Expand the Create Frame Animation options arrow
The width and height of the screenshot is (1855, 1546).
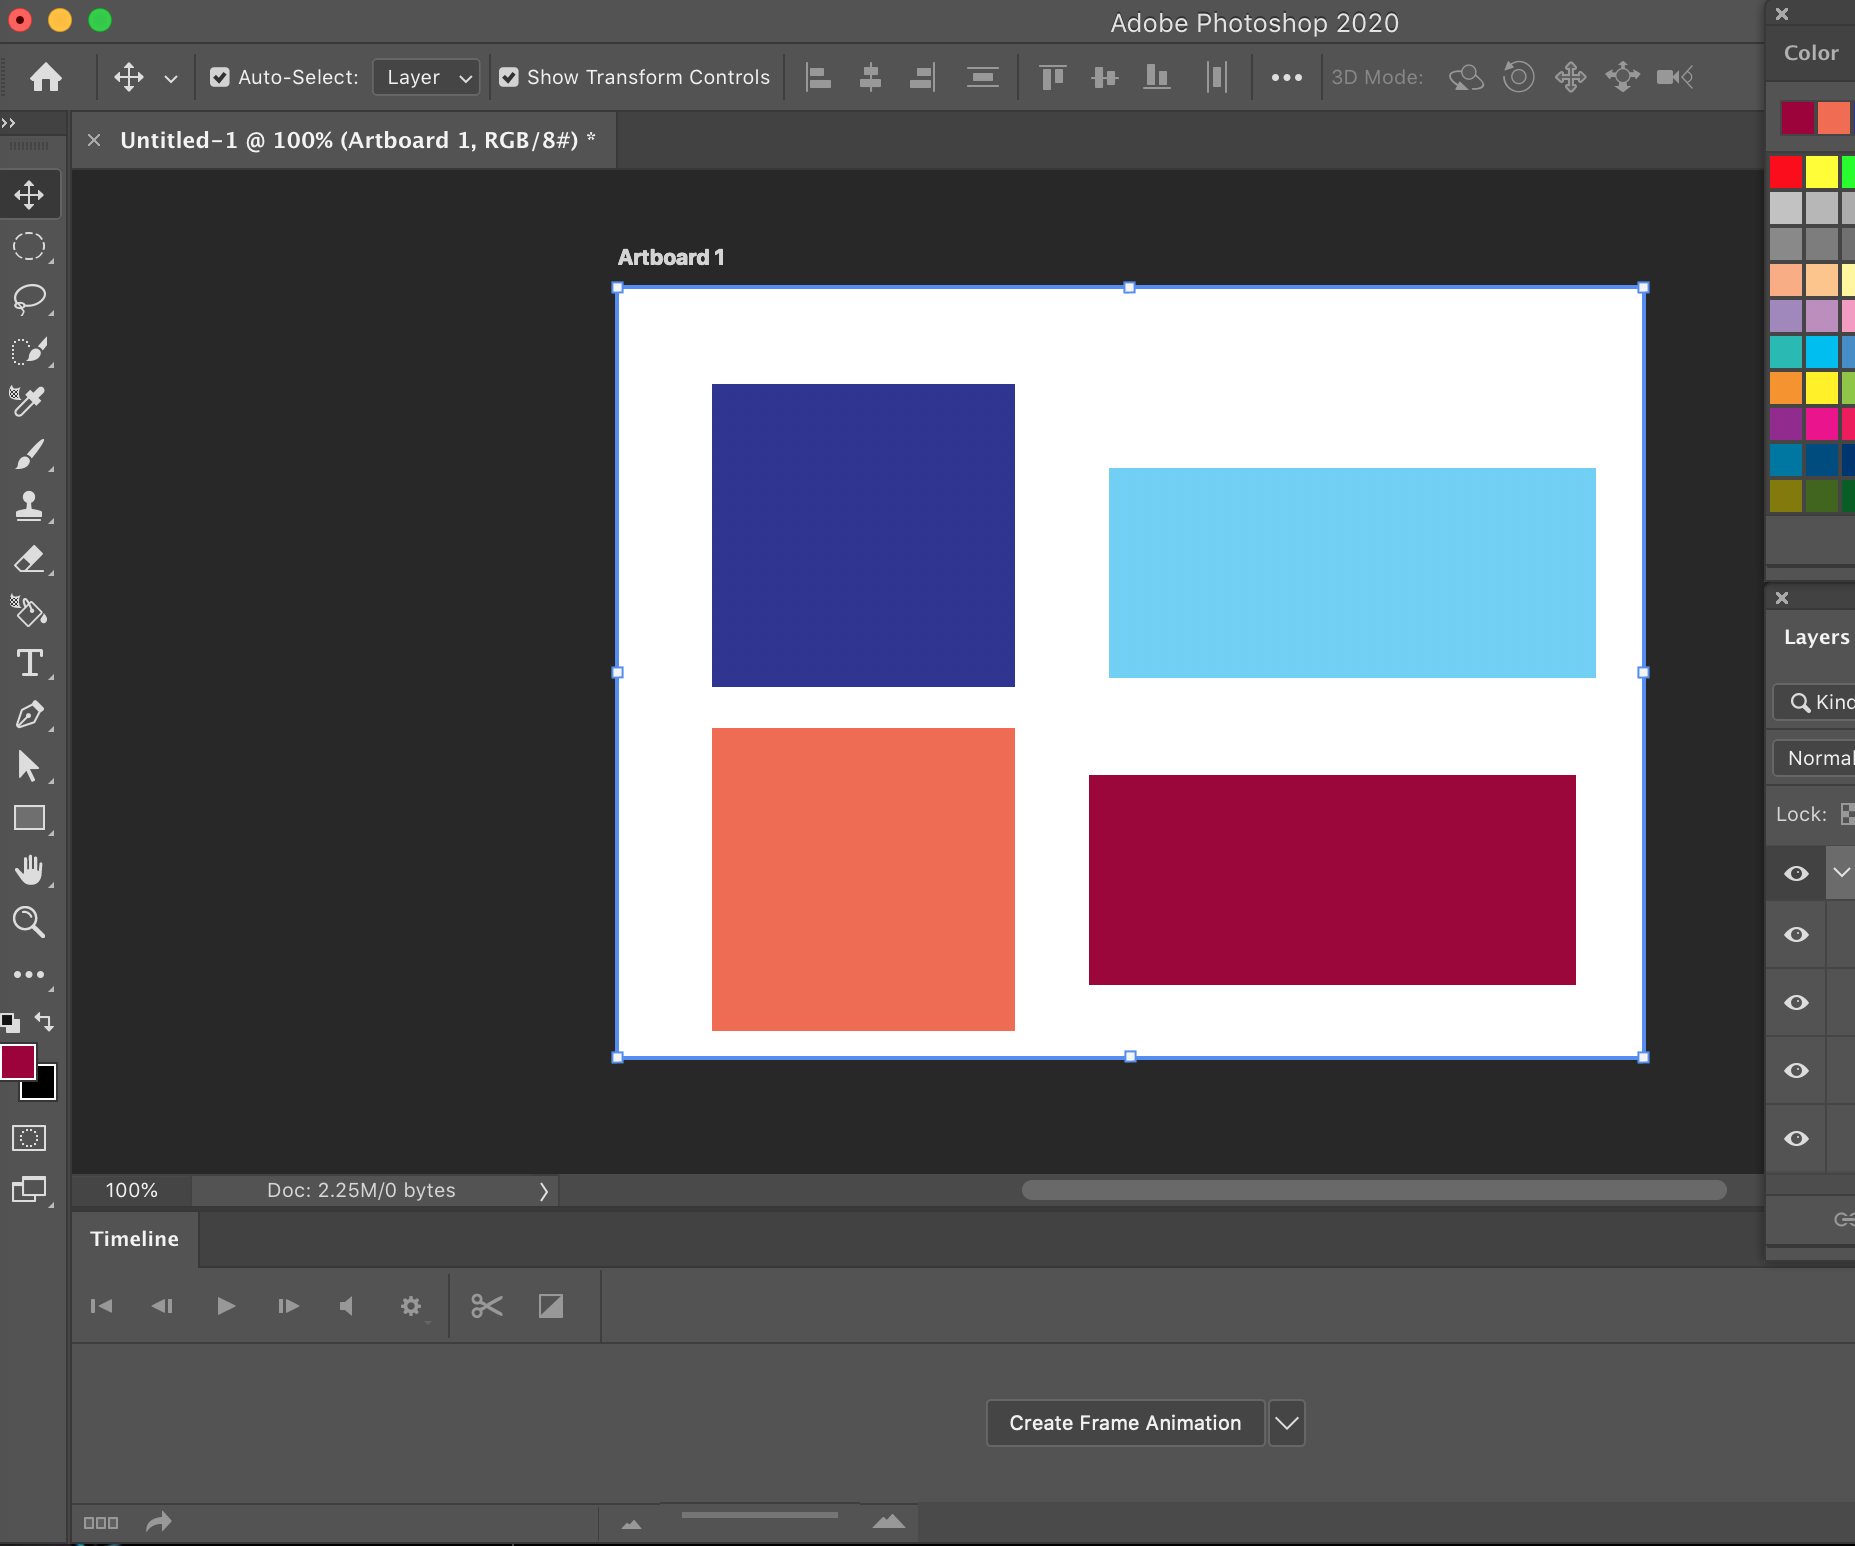[x=1285, y=1422]
